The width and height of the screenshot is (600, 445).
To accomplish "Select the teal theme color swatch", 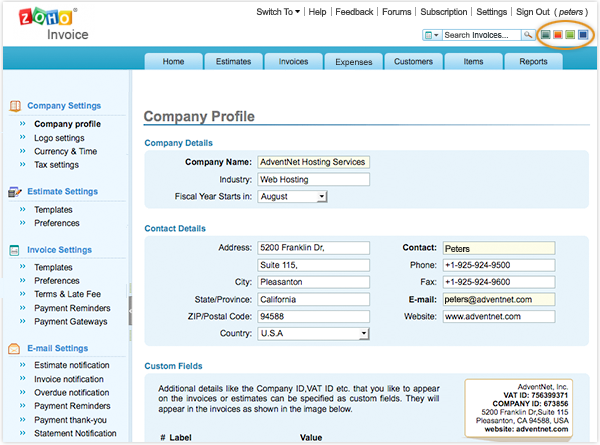I will point(546,35).
